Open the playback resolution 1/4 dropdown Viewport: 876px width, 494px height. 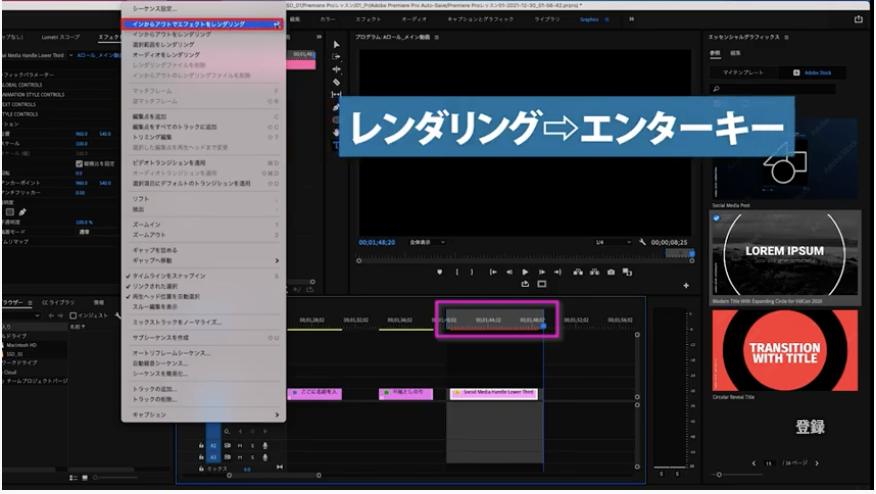tap(613, 243)
